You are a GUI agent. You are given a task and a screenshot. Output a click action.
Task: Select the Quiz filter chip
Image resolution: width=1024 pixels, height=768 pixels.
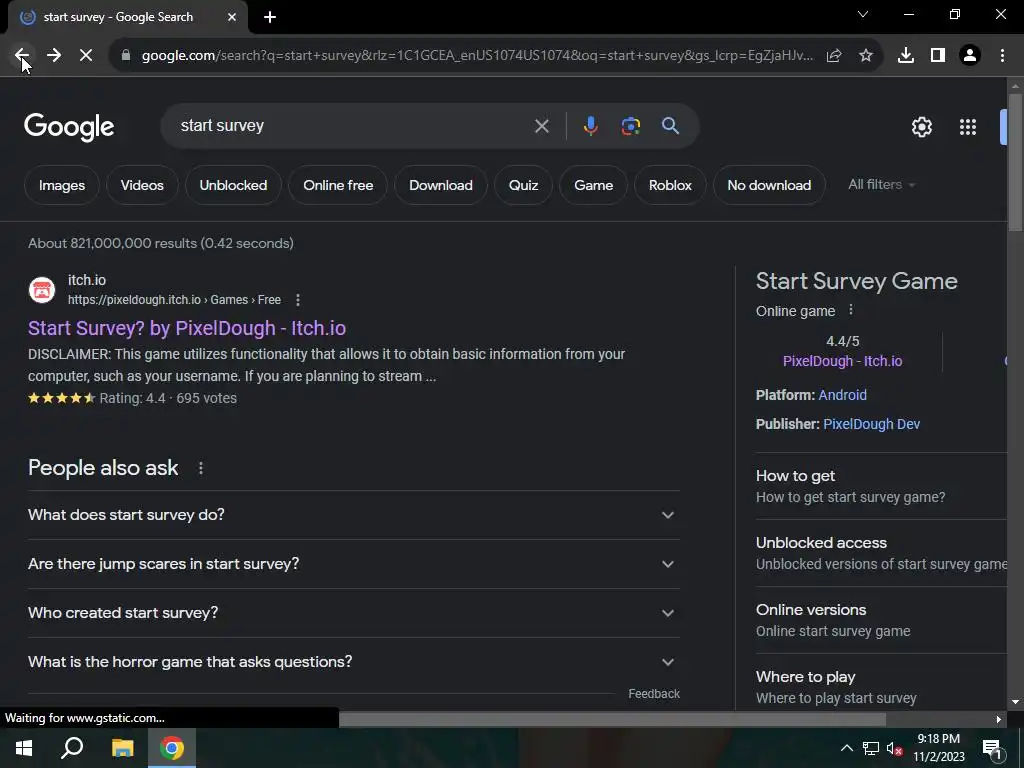(523, 185)
